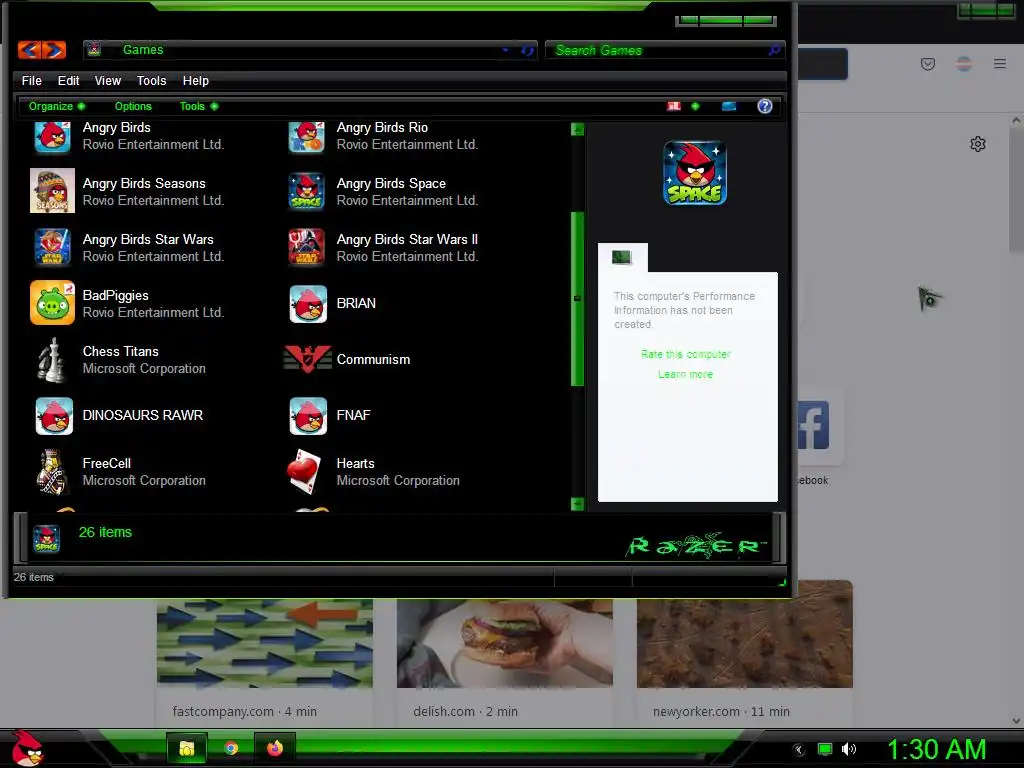The height and width of the screenshot is (768, 1024).
Task: Open Angry Birds Star Wars II icon
Action: [x=306, y=247]
